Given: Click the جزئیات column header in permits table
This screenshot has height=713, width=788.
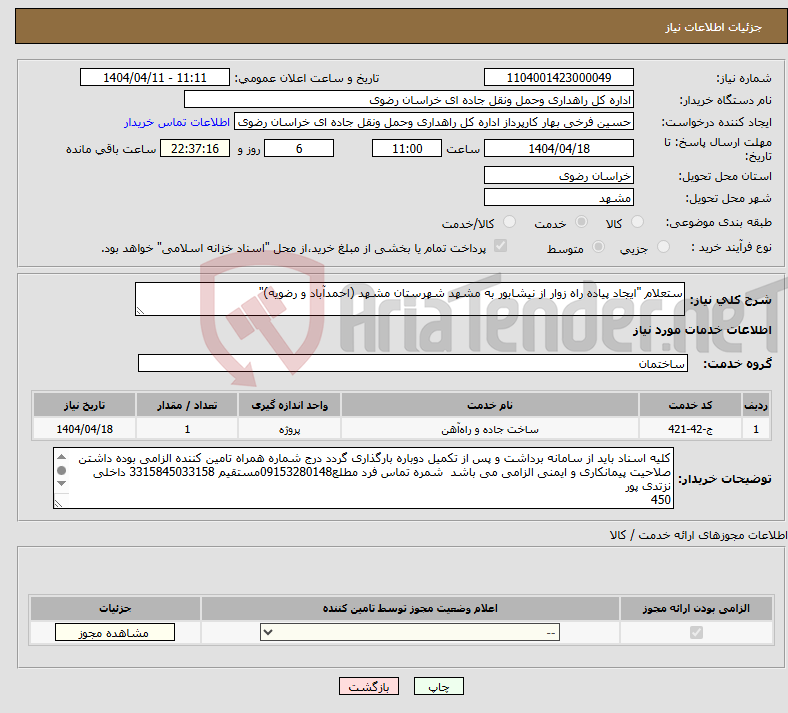Looking at the screenshot, I should (x=115, y=608).
